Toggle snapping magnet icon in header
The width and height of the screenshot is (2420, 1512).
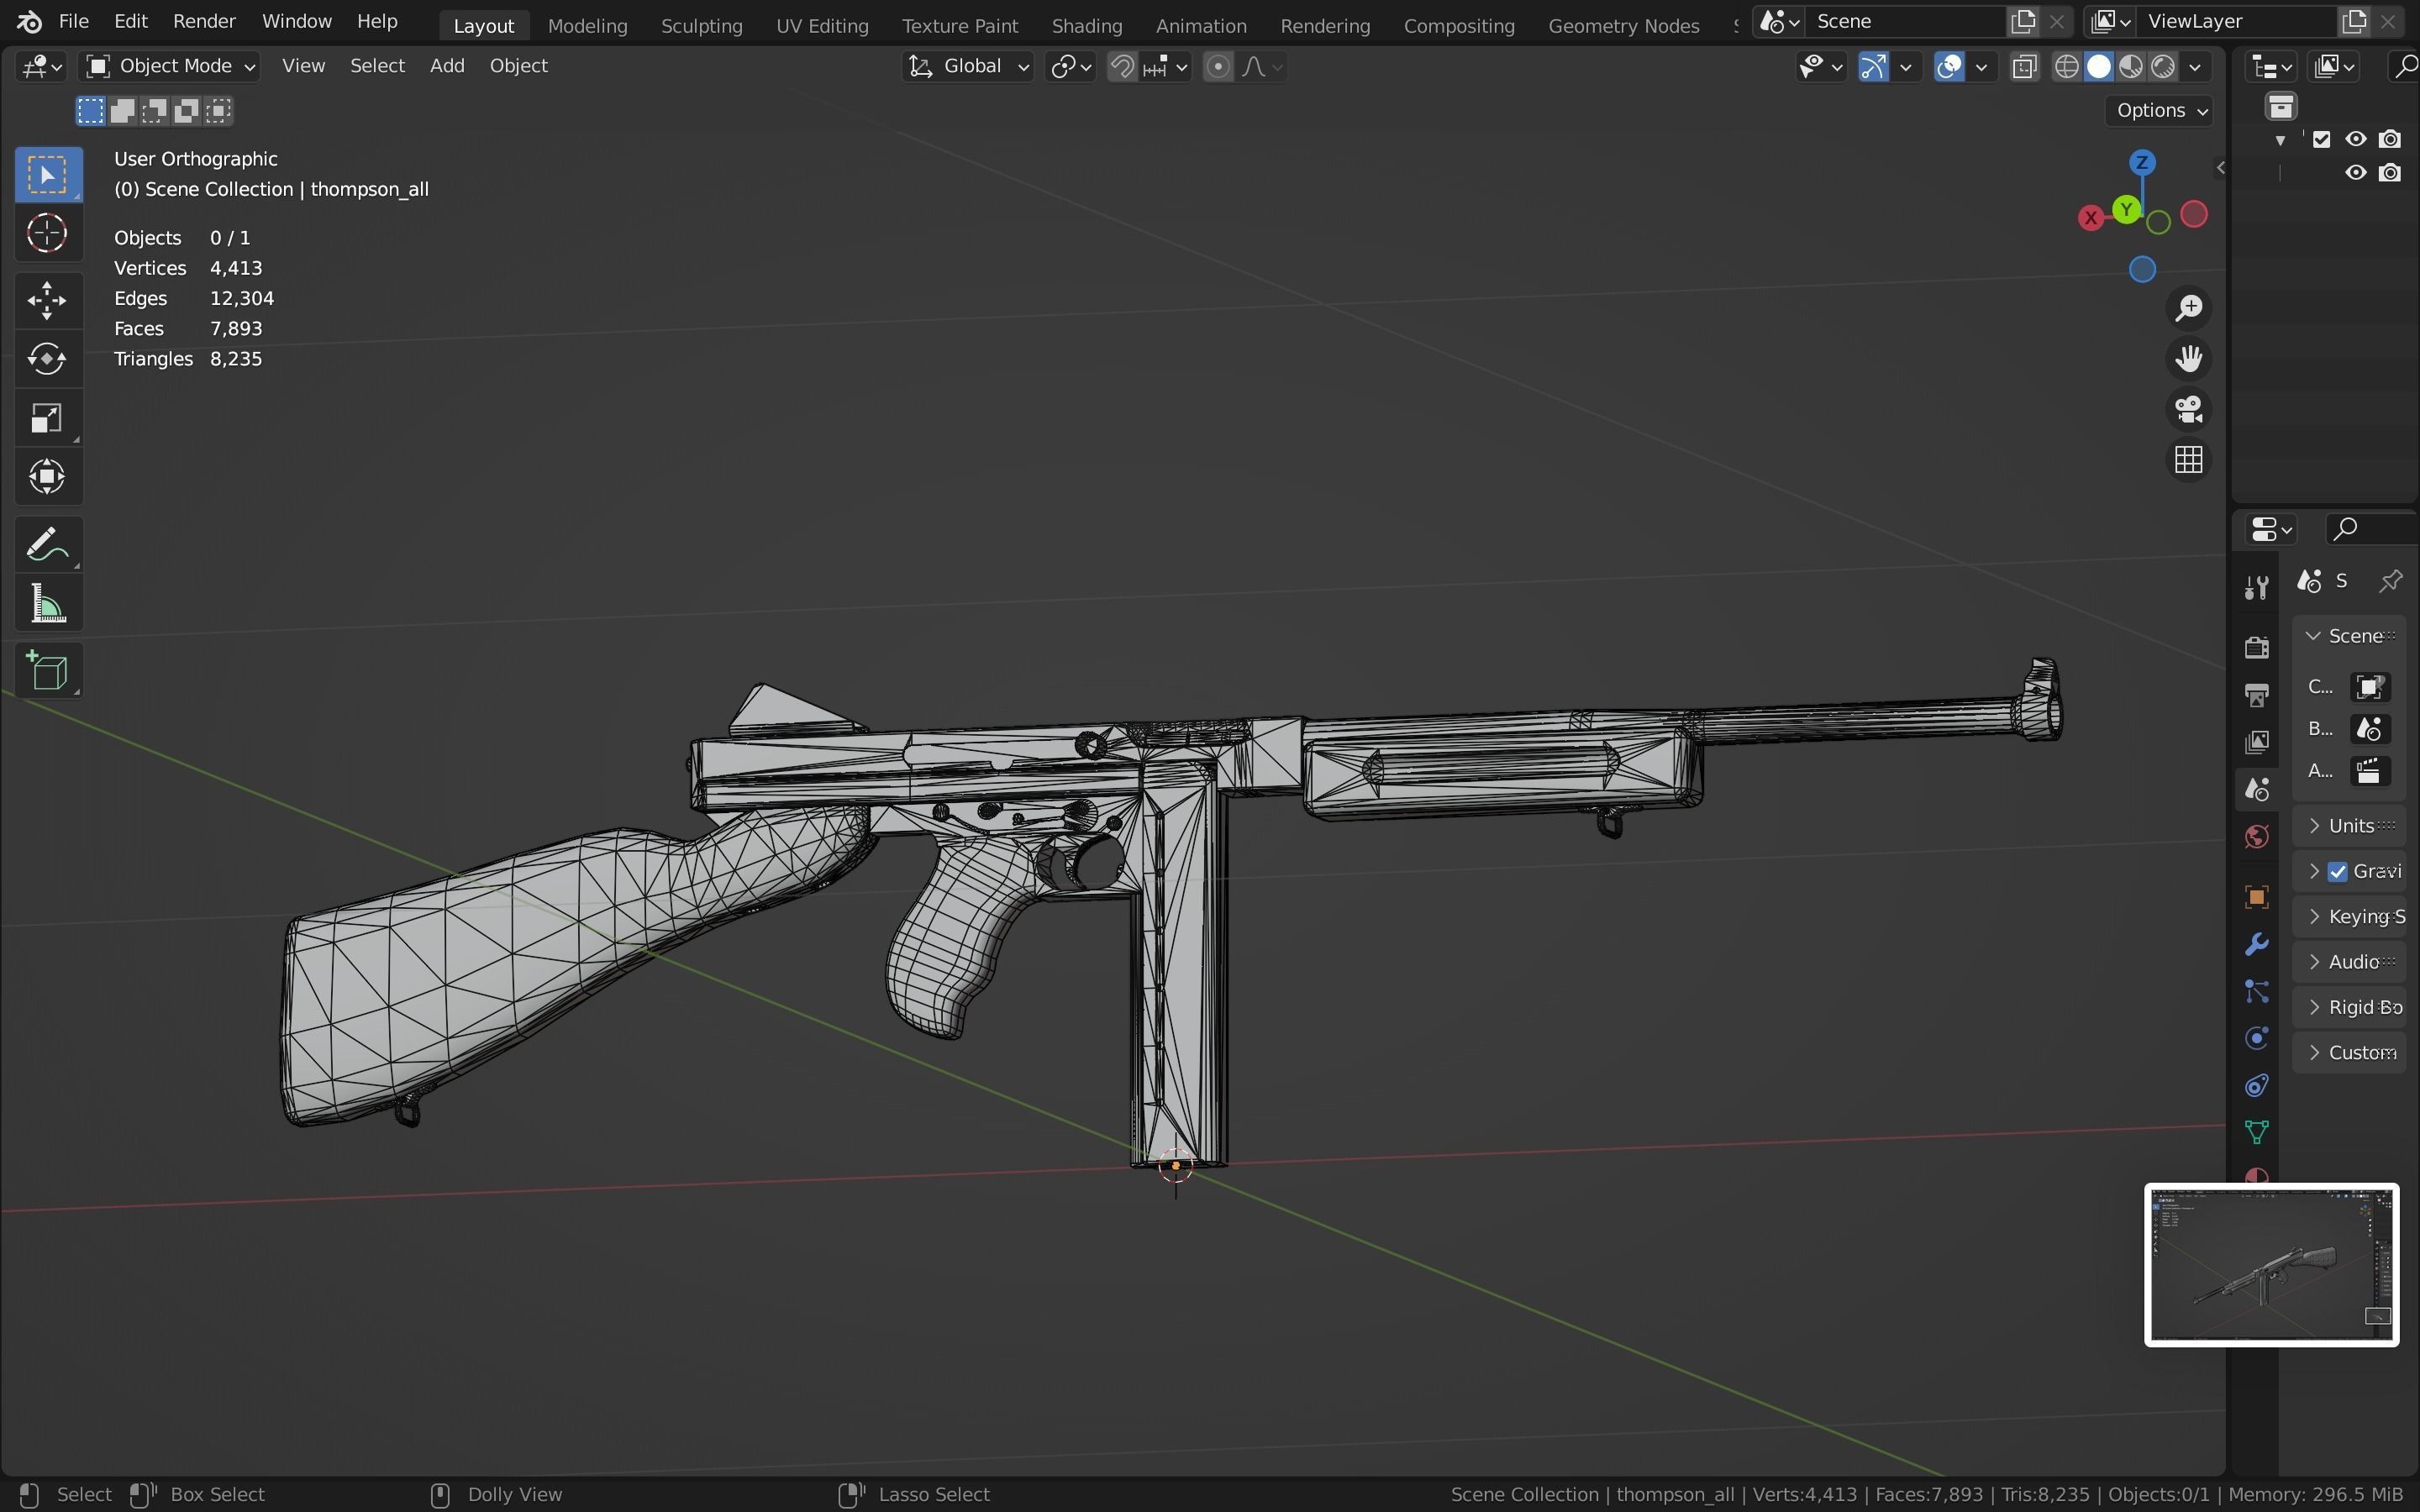(1122, 67)
